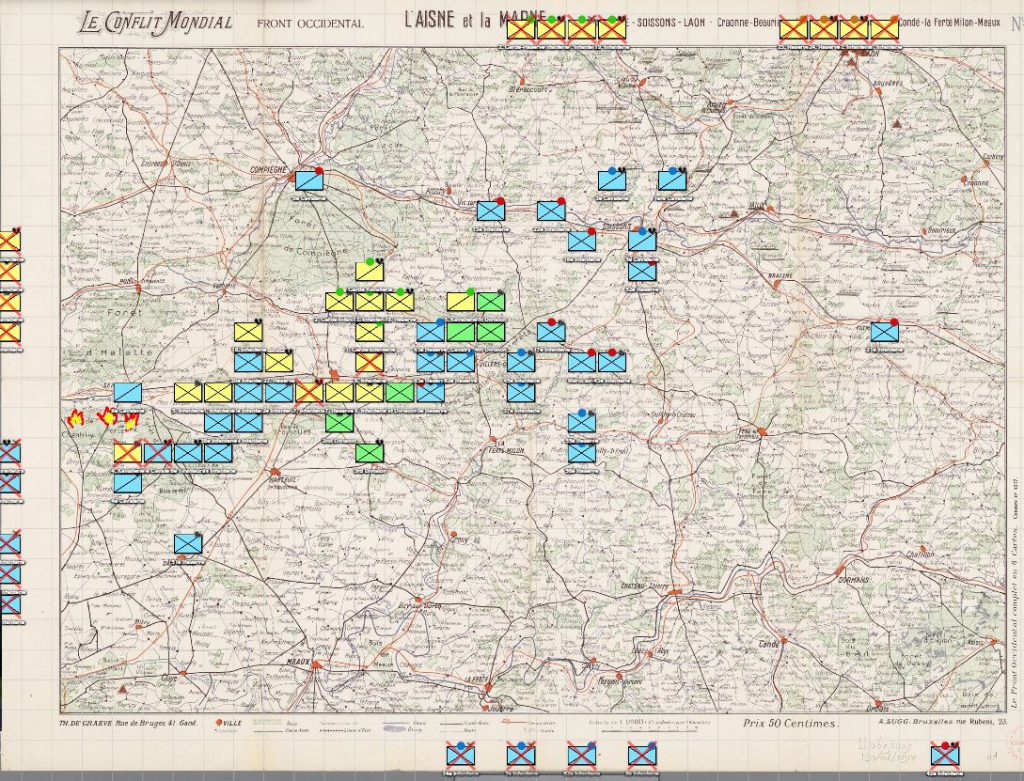Viewport: 1024px width, 781px height.
Task: Click the rightmost crossed-out orange-dot unit at top
Action: coord(884,29)
